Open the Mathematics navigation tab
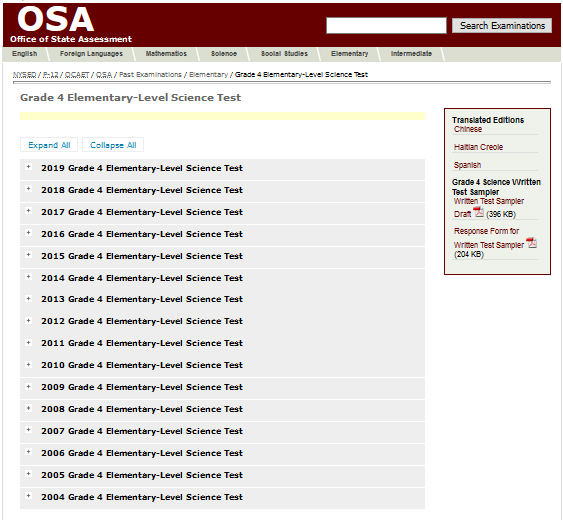Screen dimensions: 563x520 pos(166,54)
